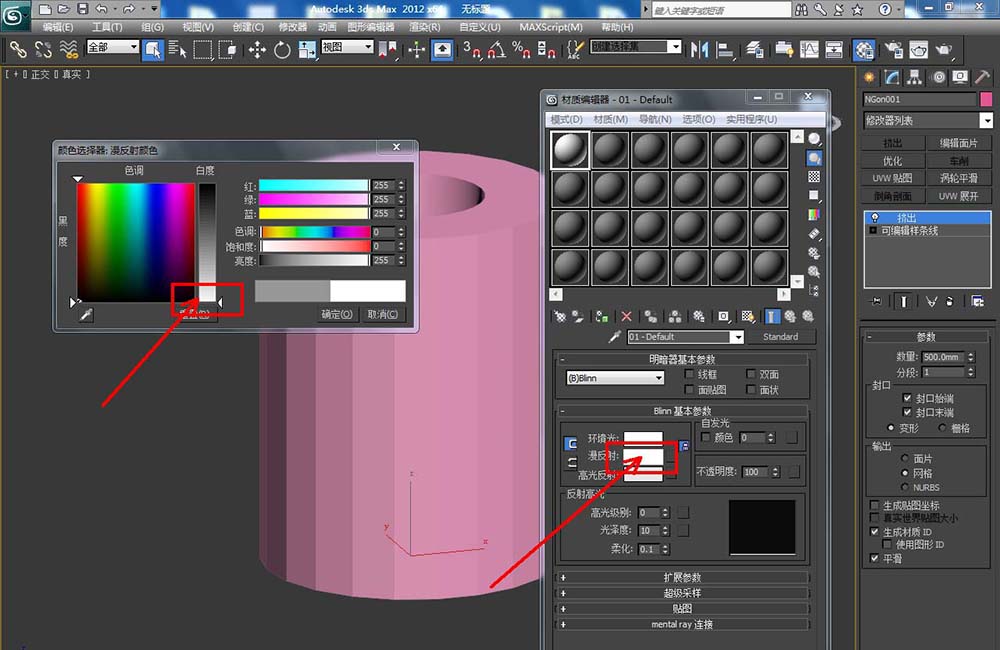Uncheck the 平滑 smooth checkbox
This screenshot has height=650, width=1000.
tap(874, 558)
